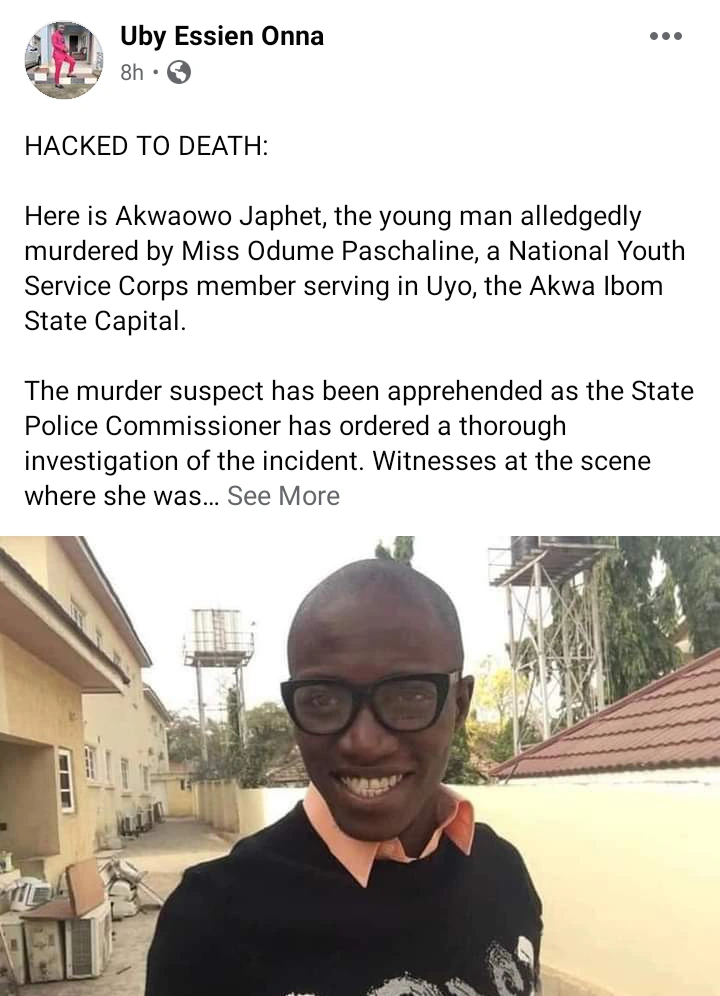This screenshot has width=720, height=996.
Task: Click the green trees behind the roof
Action: pyautogui.click(x=661, y=610)
